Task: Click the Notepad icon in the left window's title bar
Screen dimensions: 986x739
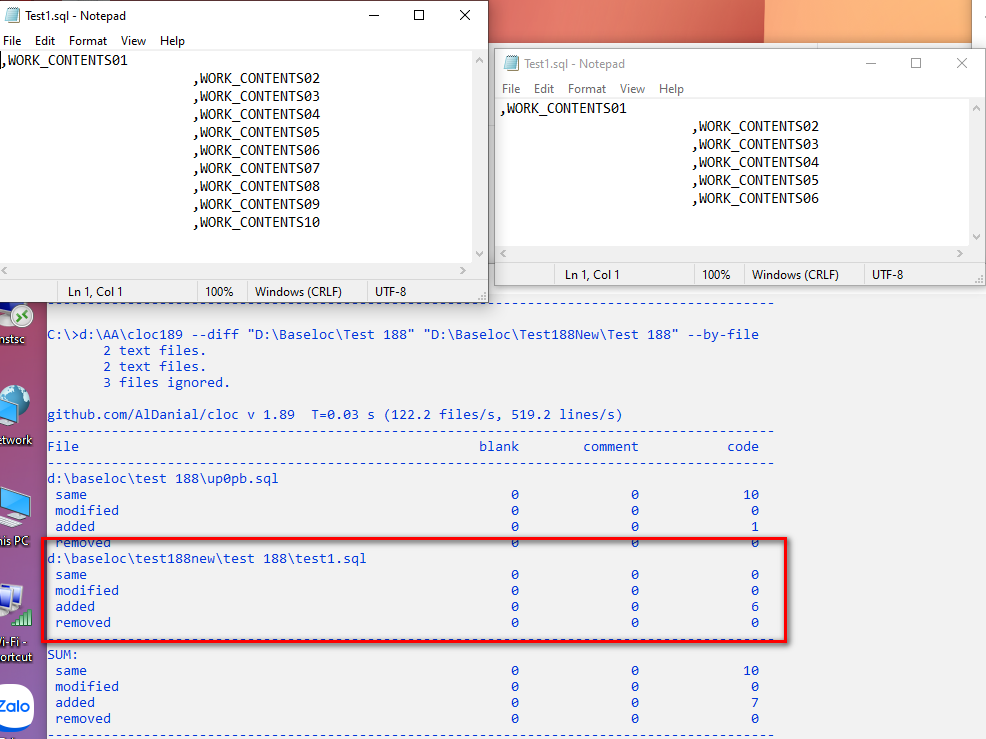Action: point(11,15)
